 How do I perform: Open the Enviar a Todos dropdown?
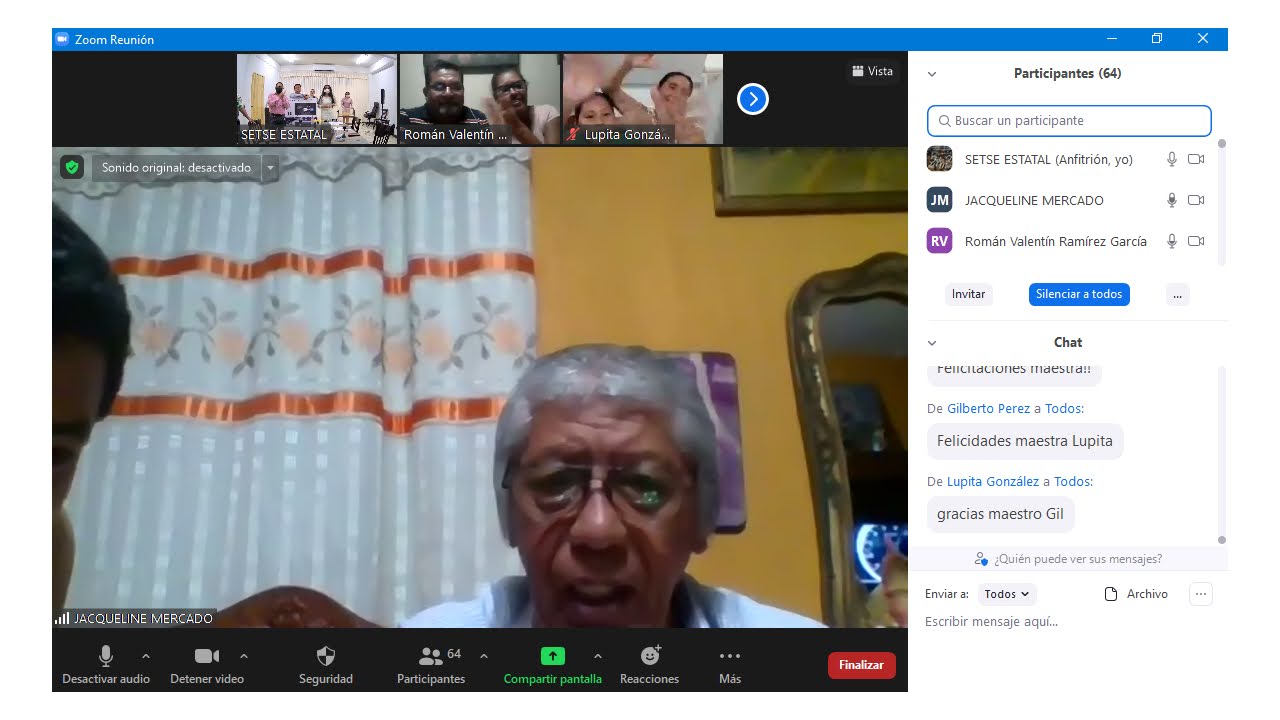click(1006, 594)
